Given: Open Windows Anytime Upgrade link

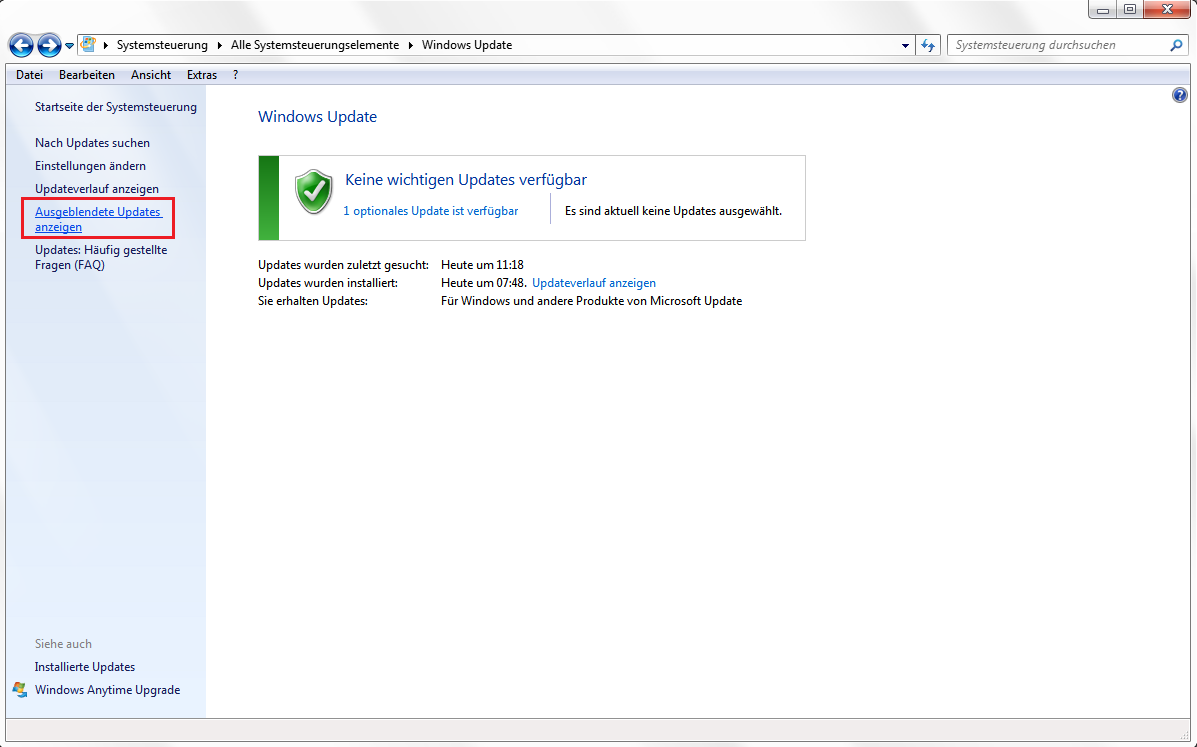Looking at the screenshot, I should [108, 690].
